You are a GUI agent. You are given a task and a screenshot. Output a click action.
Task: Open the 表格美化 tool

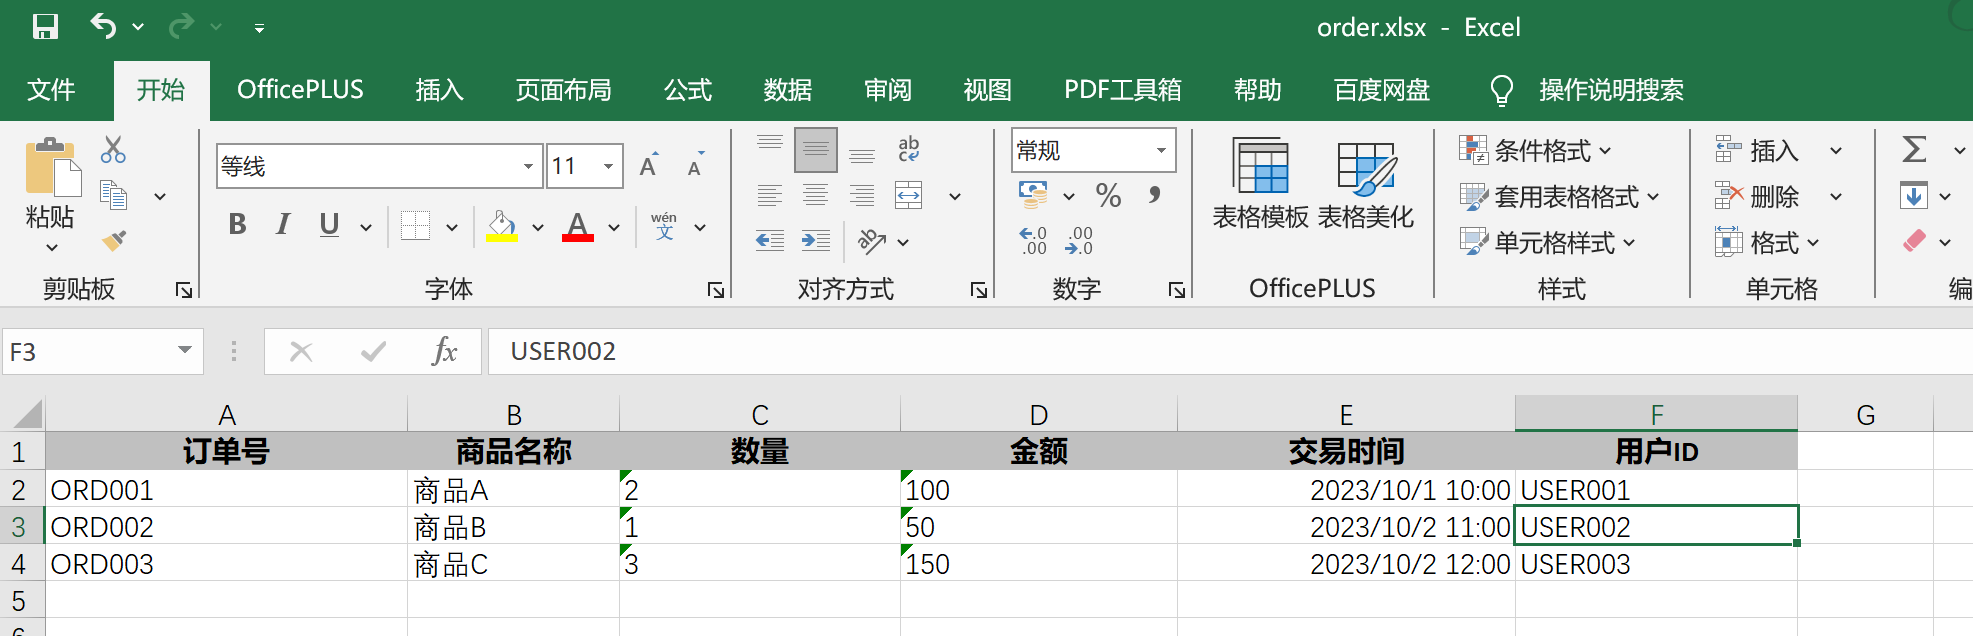(1366, 184)
